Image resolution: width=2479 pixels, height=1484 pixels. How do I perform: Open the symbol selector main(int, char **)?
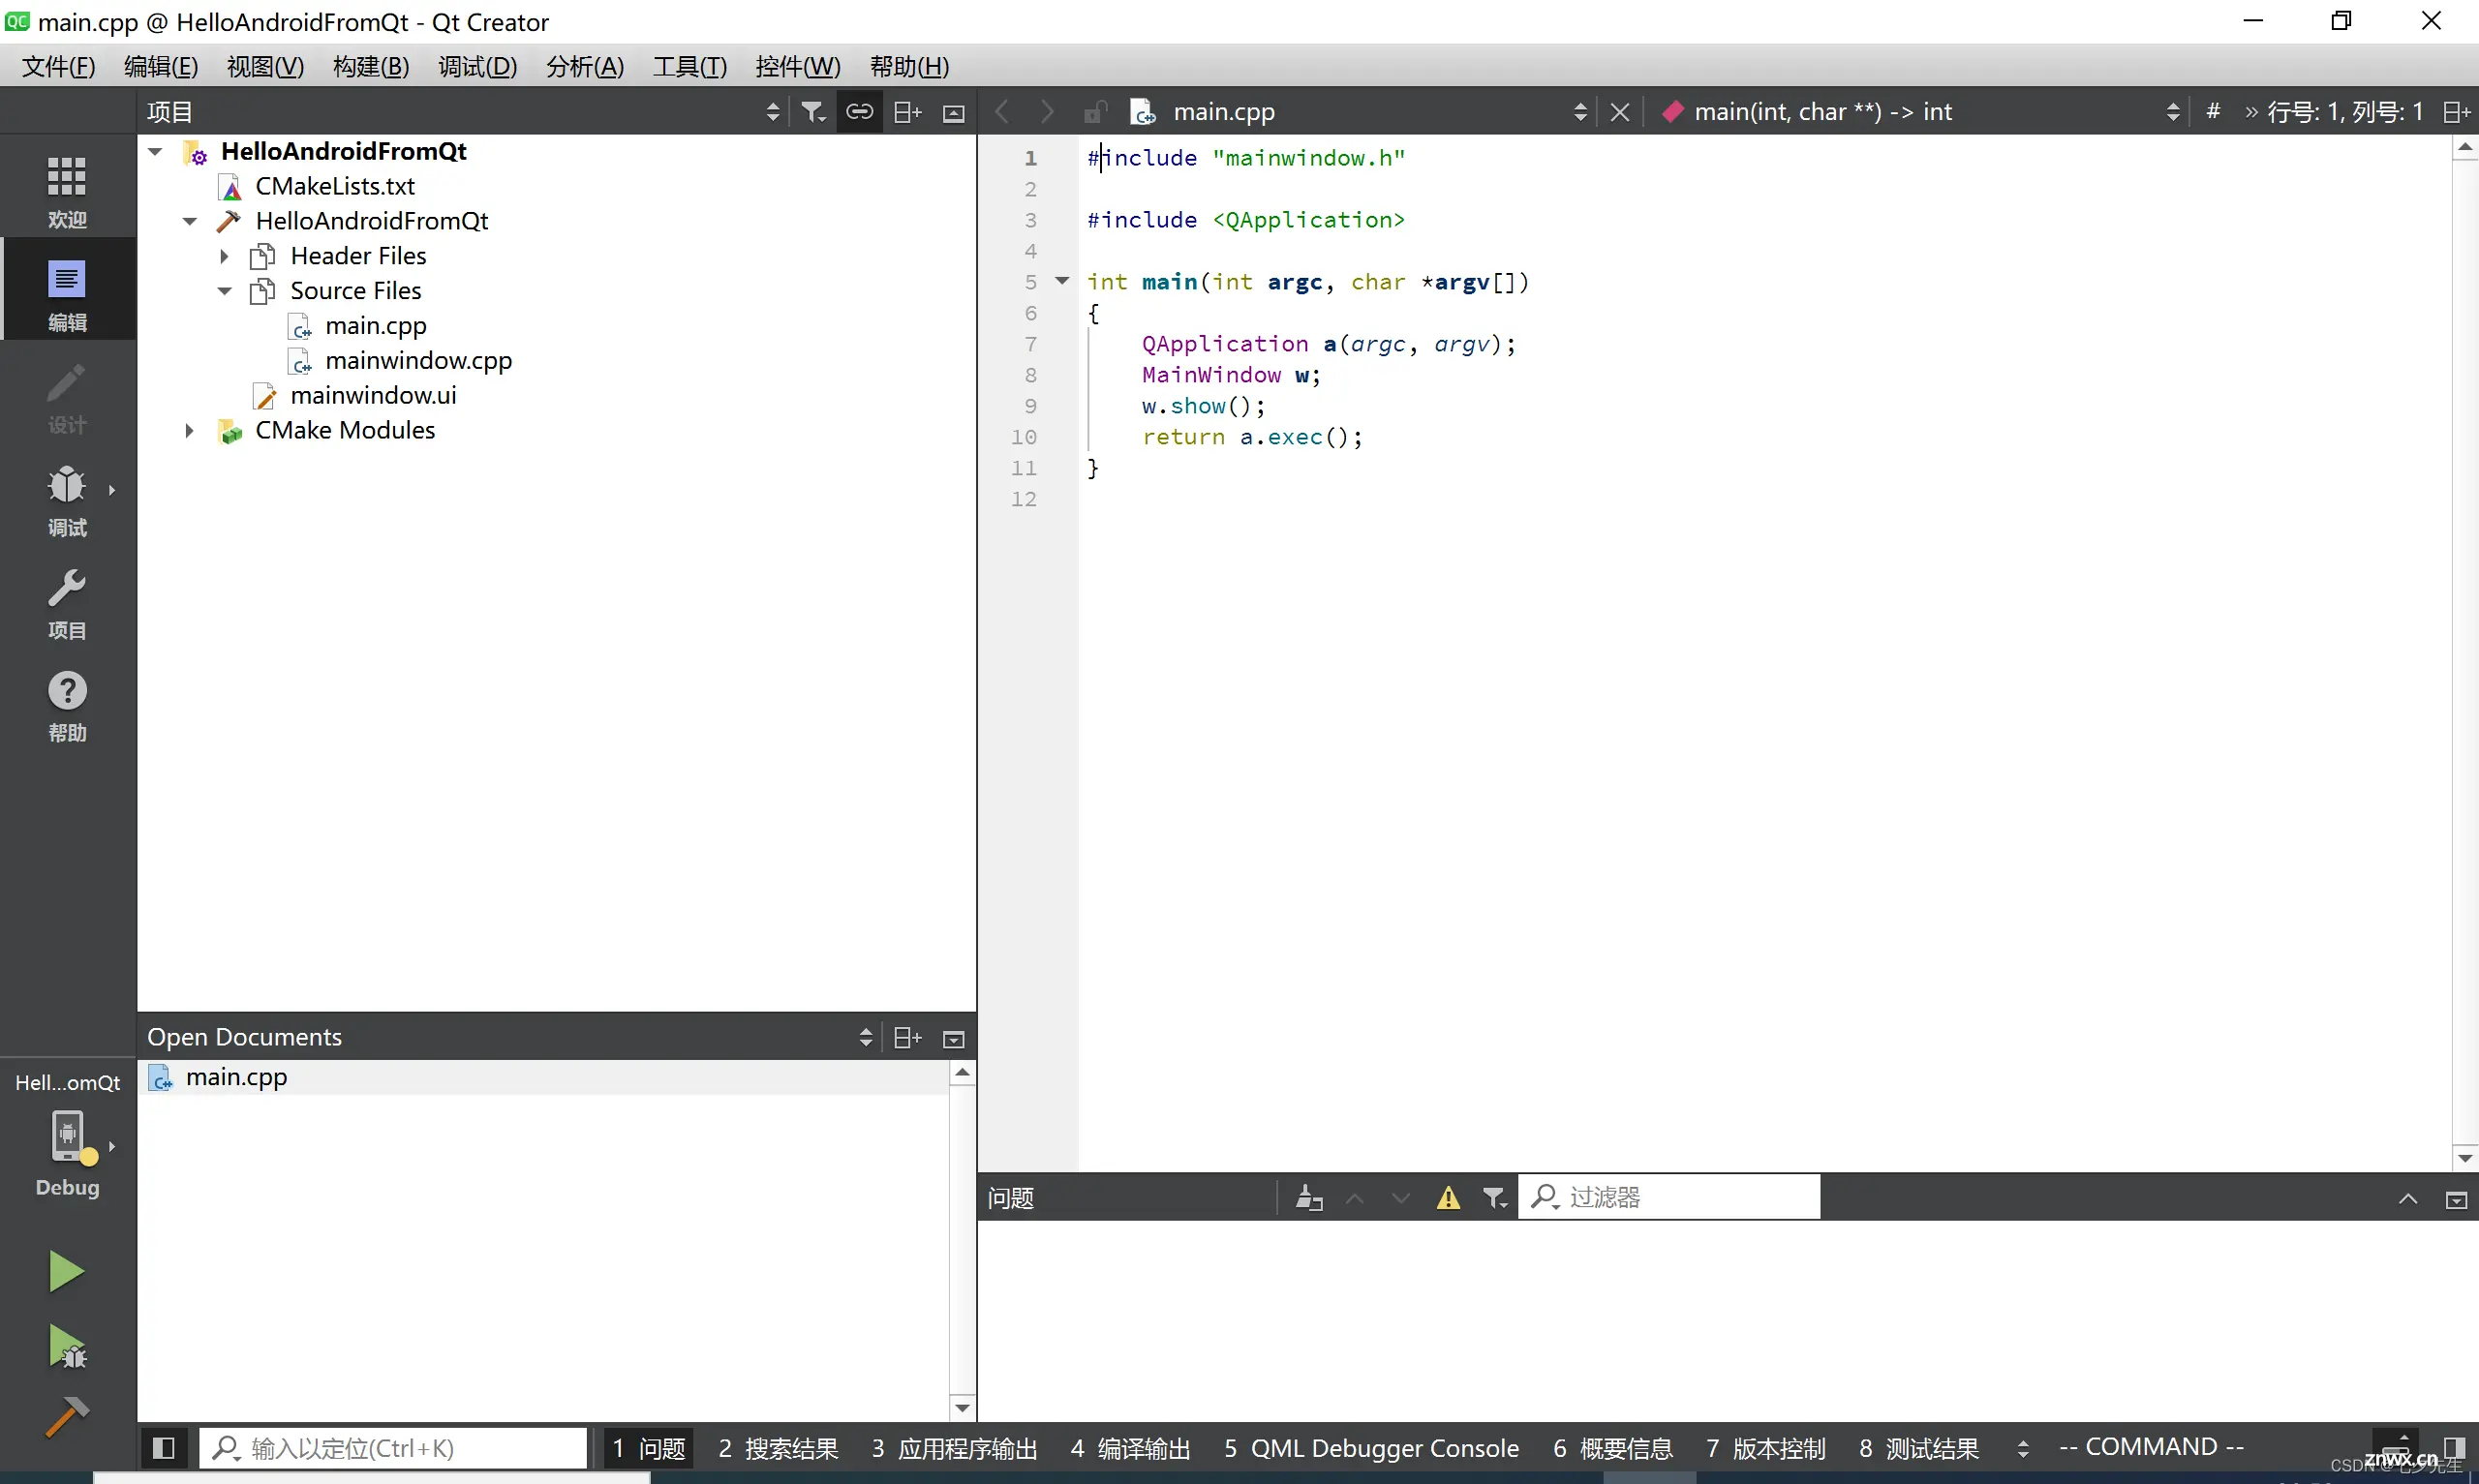pos(1920,112)
